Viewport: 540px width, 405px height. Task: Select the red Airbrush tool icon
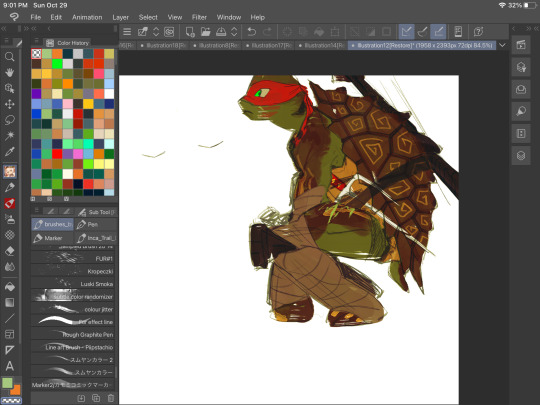[10, 203]
